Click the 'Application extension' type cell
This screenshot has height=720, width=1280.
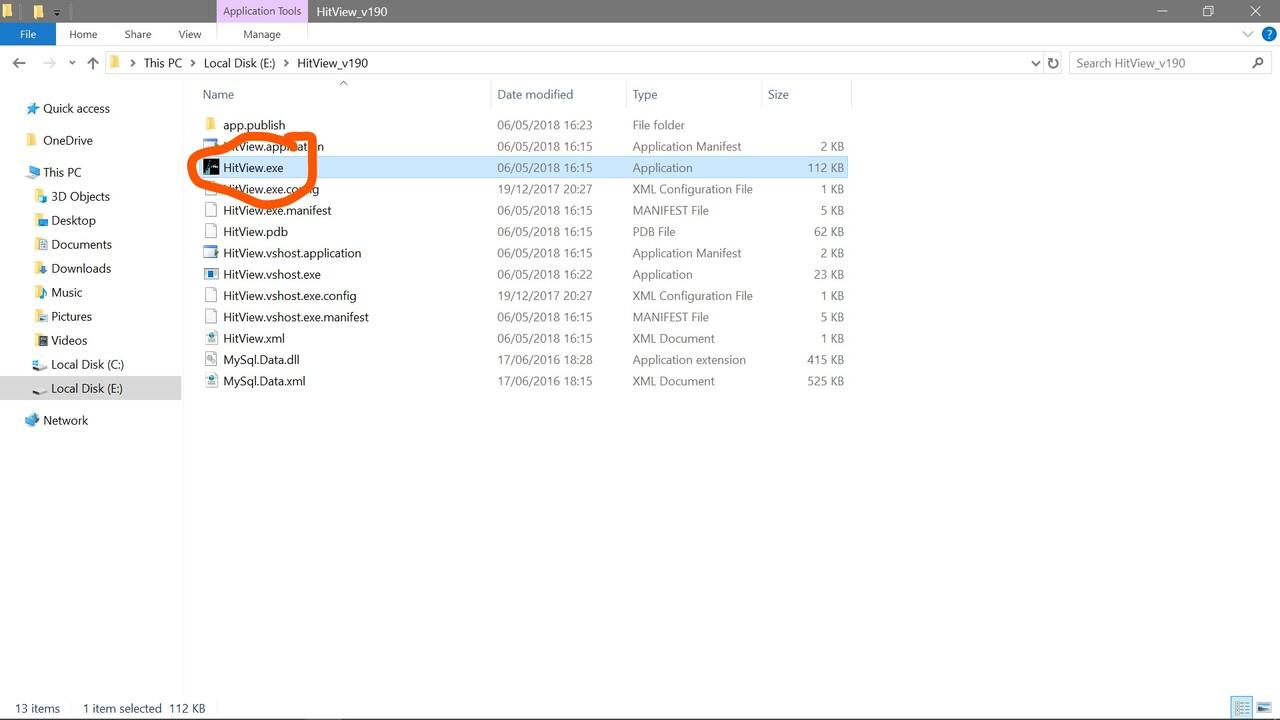(x=689, y=360)
